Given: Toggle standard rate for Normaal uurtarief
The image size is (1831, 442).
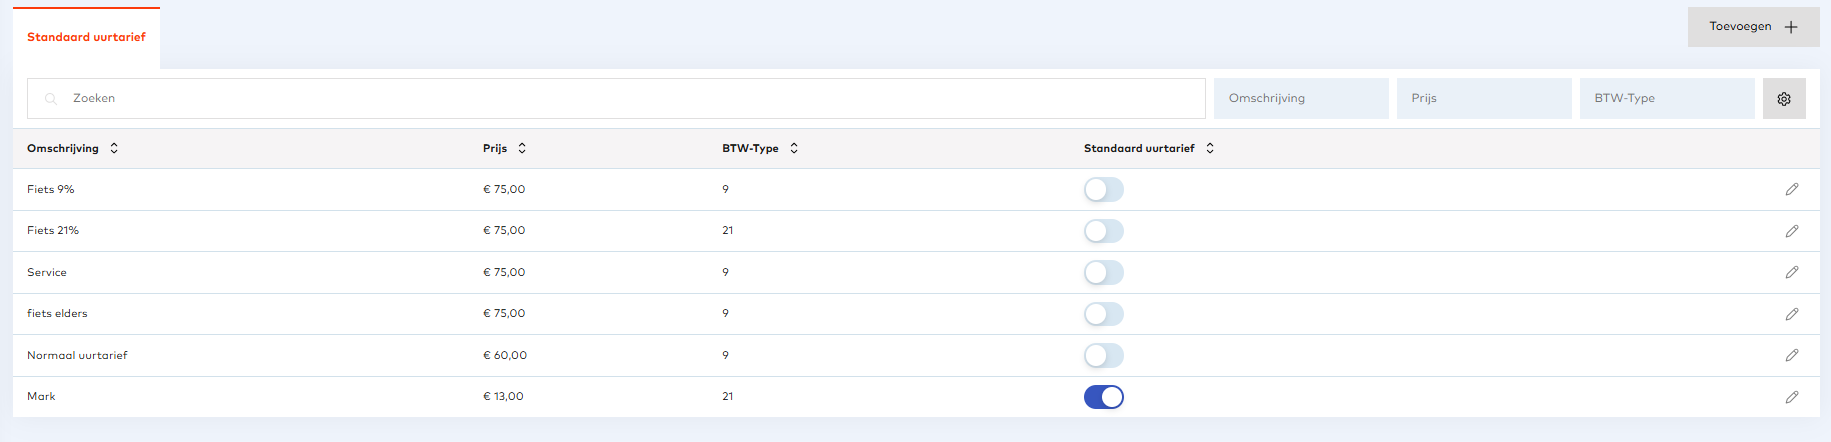Looking at the screenshot, I should coord(1104,355).
